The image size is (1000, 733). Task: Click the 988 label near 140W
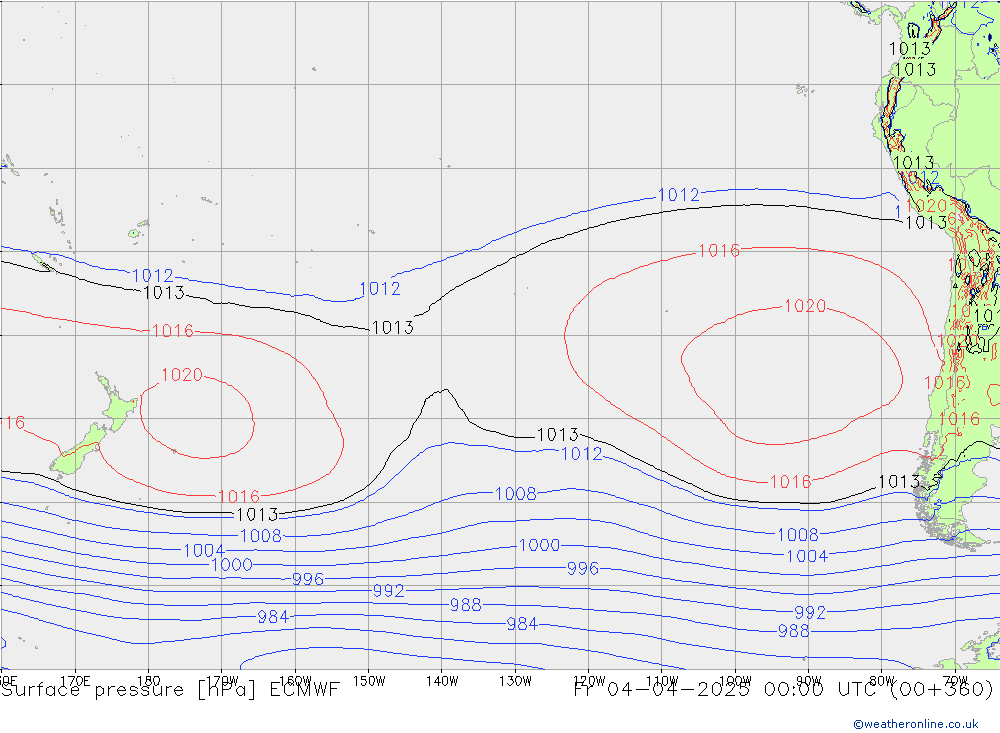(x=466, y=605)
